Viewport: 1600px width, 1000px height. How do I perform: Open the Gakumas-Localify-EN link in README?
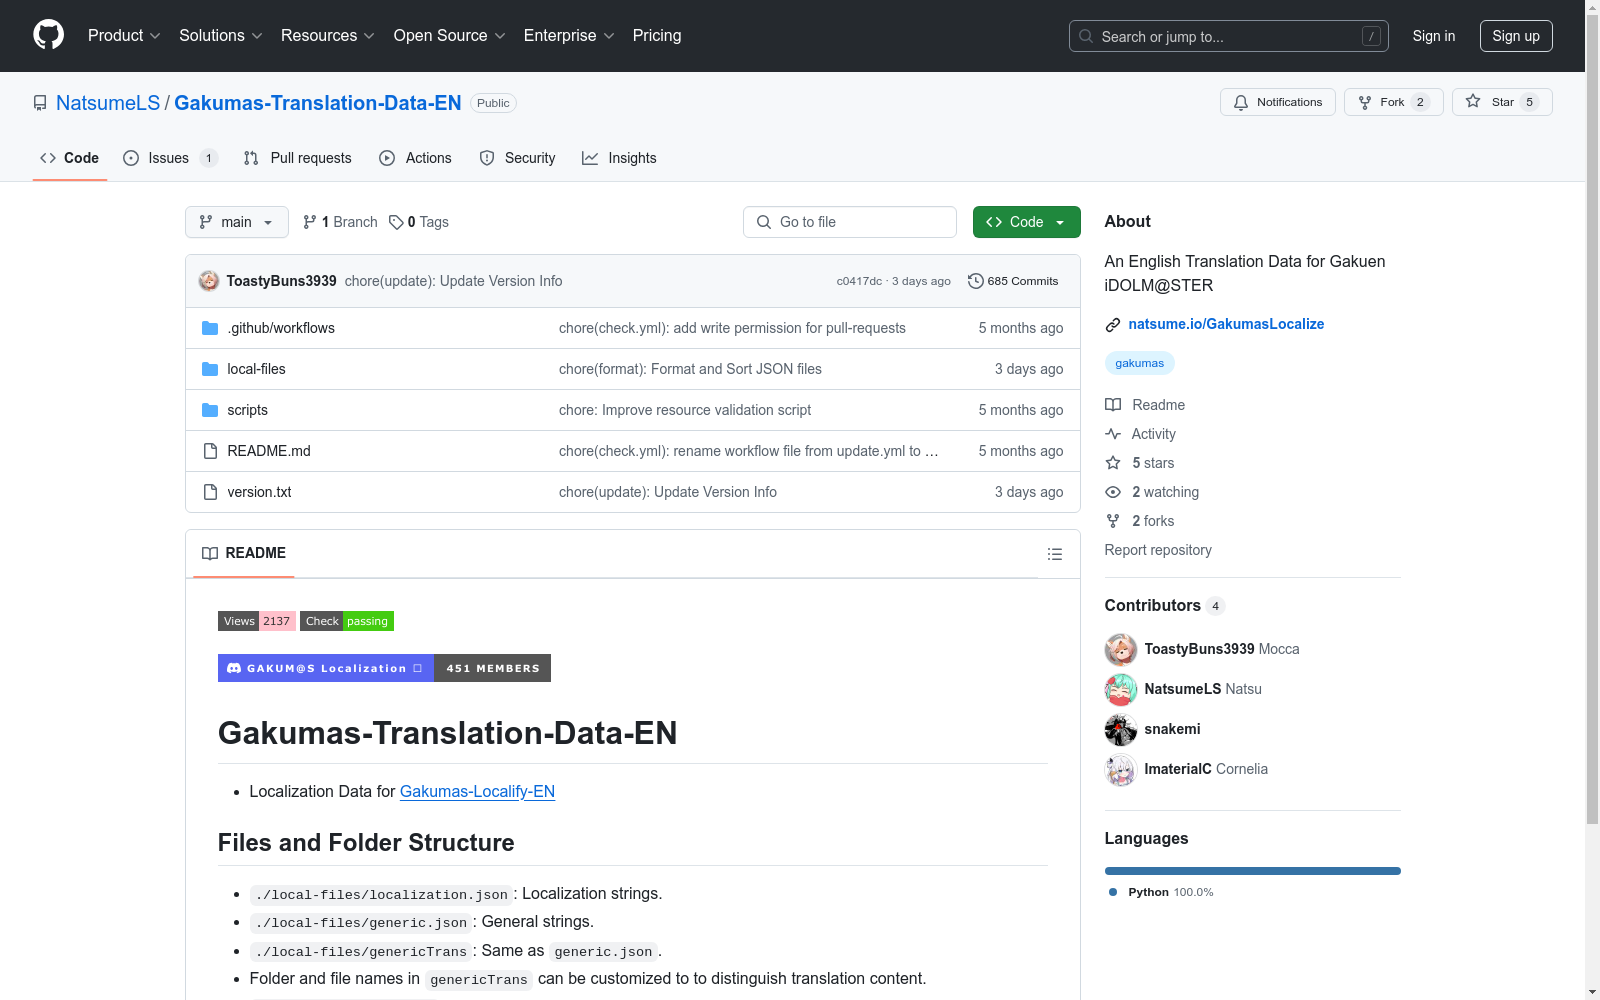tap(477, 792)
